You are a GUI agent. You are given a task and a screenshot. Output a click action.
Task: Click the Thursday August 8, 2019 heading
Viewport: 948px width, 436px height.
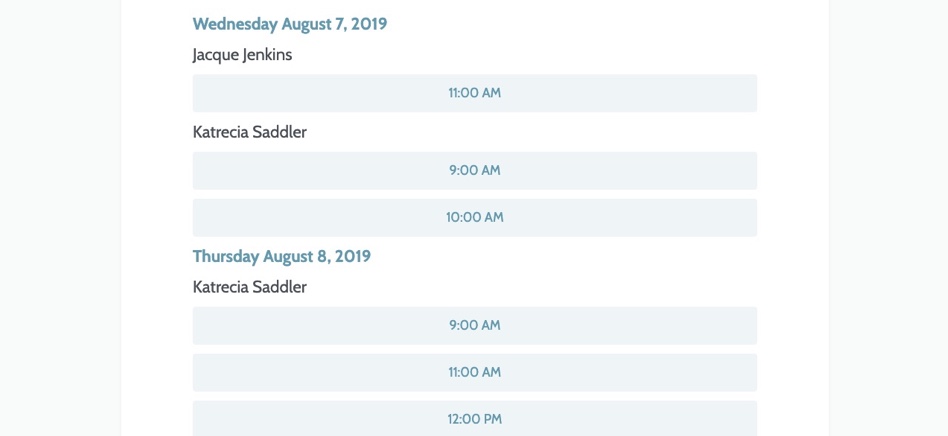[x=282, y=256]
